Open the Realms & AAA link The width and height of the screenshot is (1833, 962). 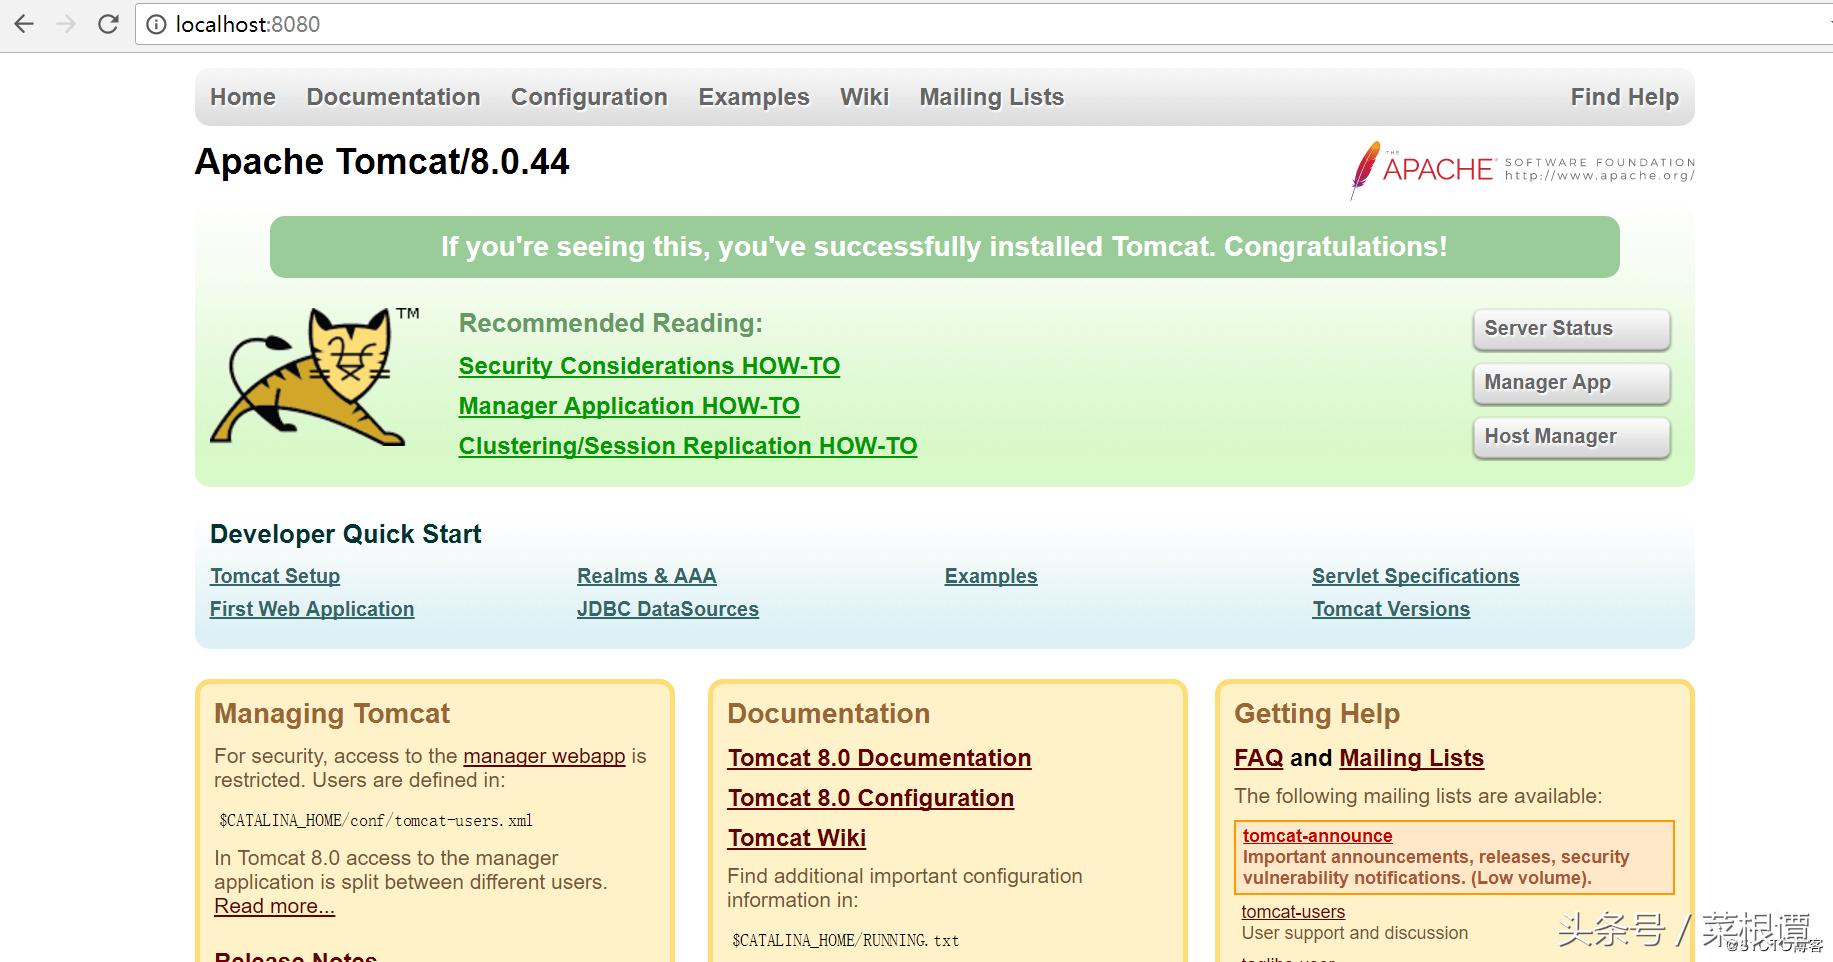647,576
